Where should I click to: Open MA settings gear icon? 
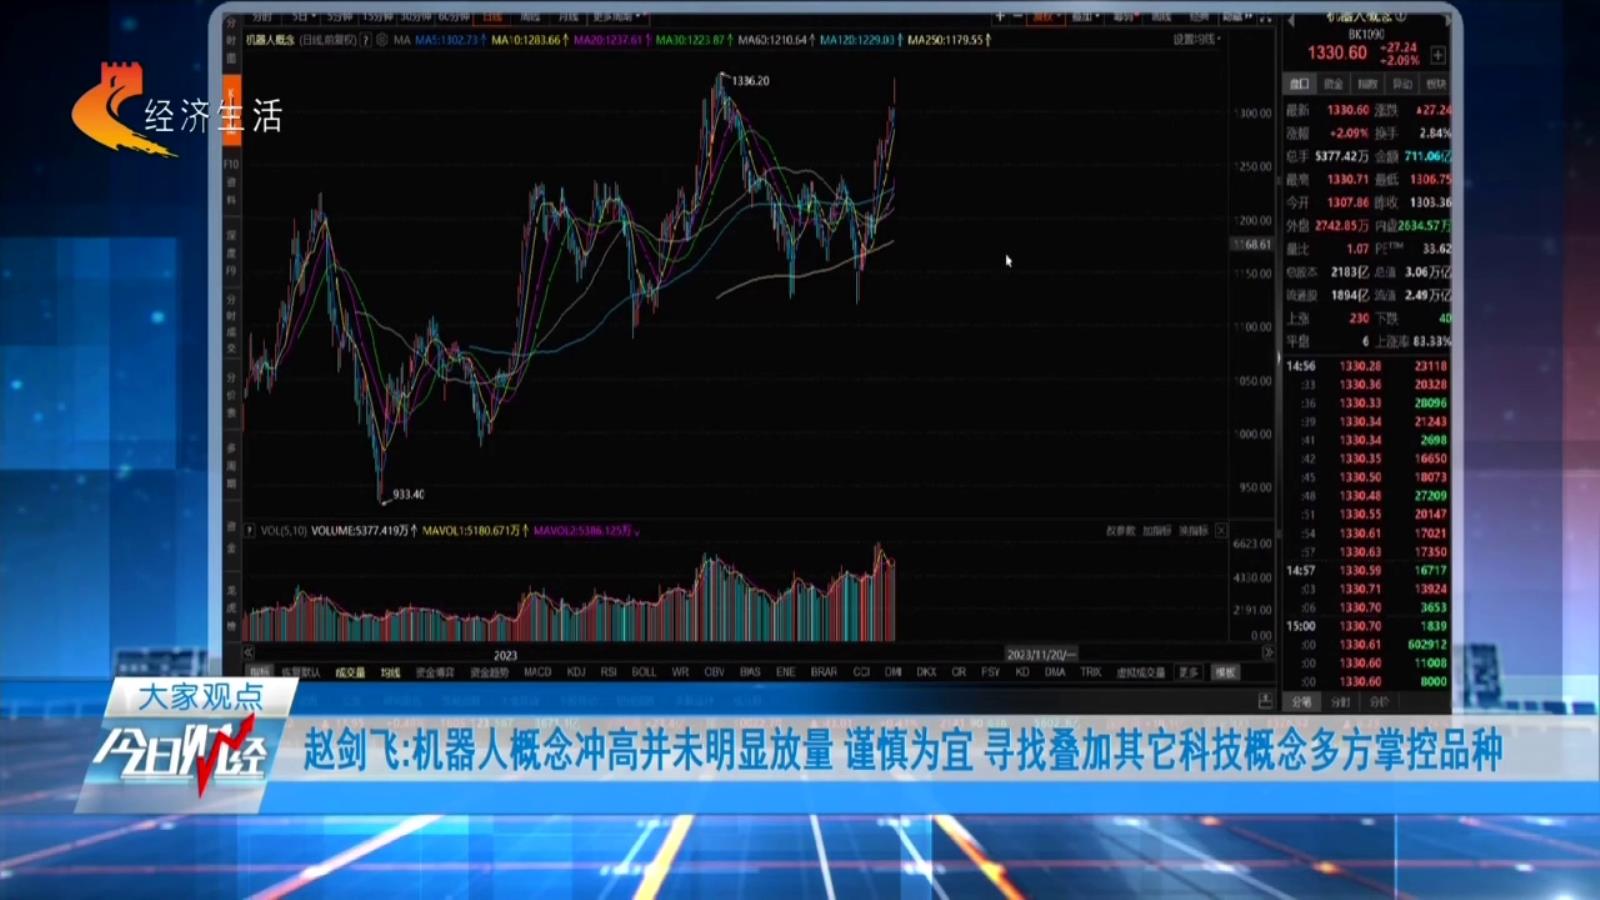click(x=382, y=40)
